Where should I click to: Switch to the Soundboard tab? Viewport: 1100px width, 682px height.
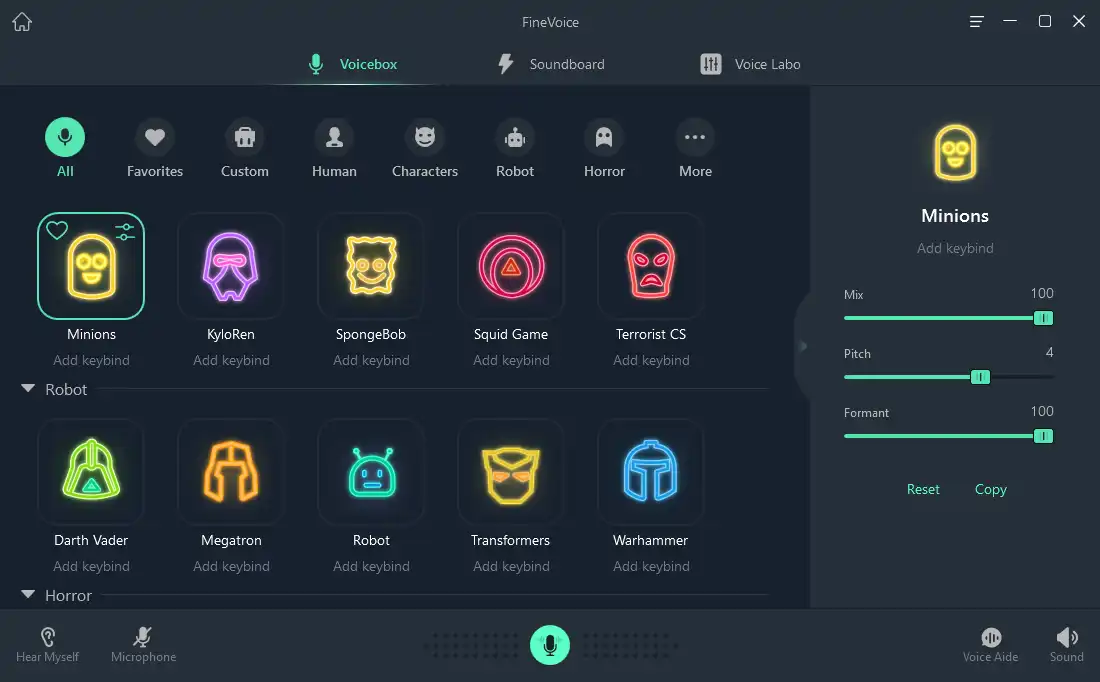pyautogui.click(x=551, y=64)
